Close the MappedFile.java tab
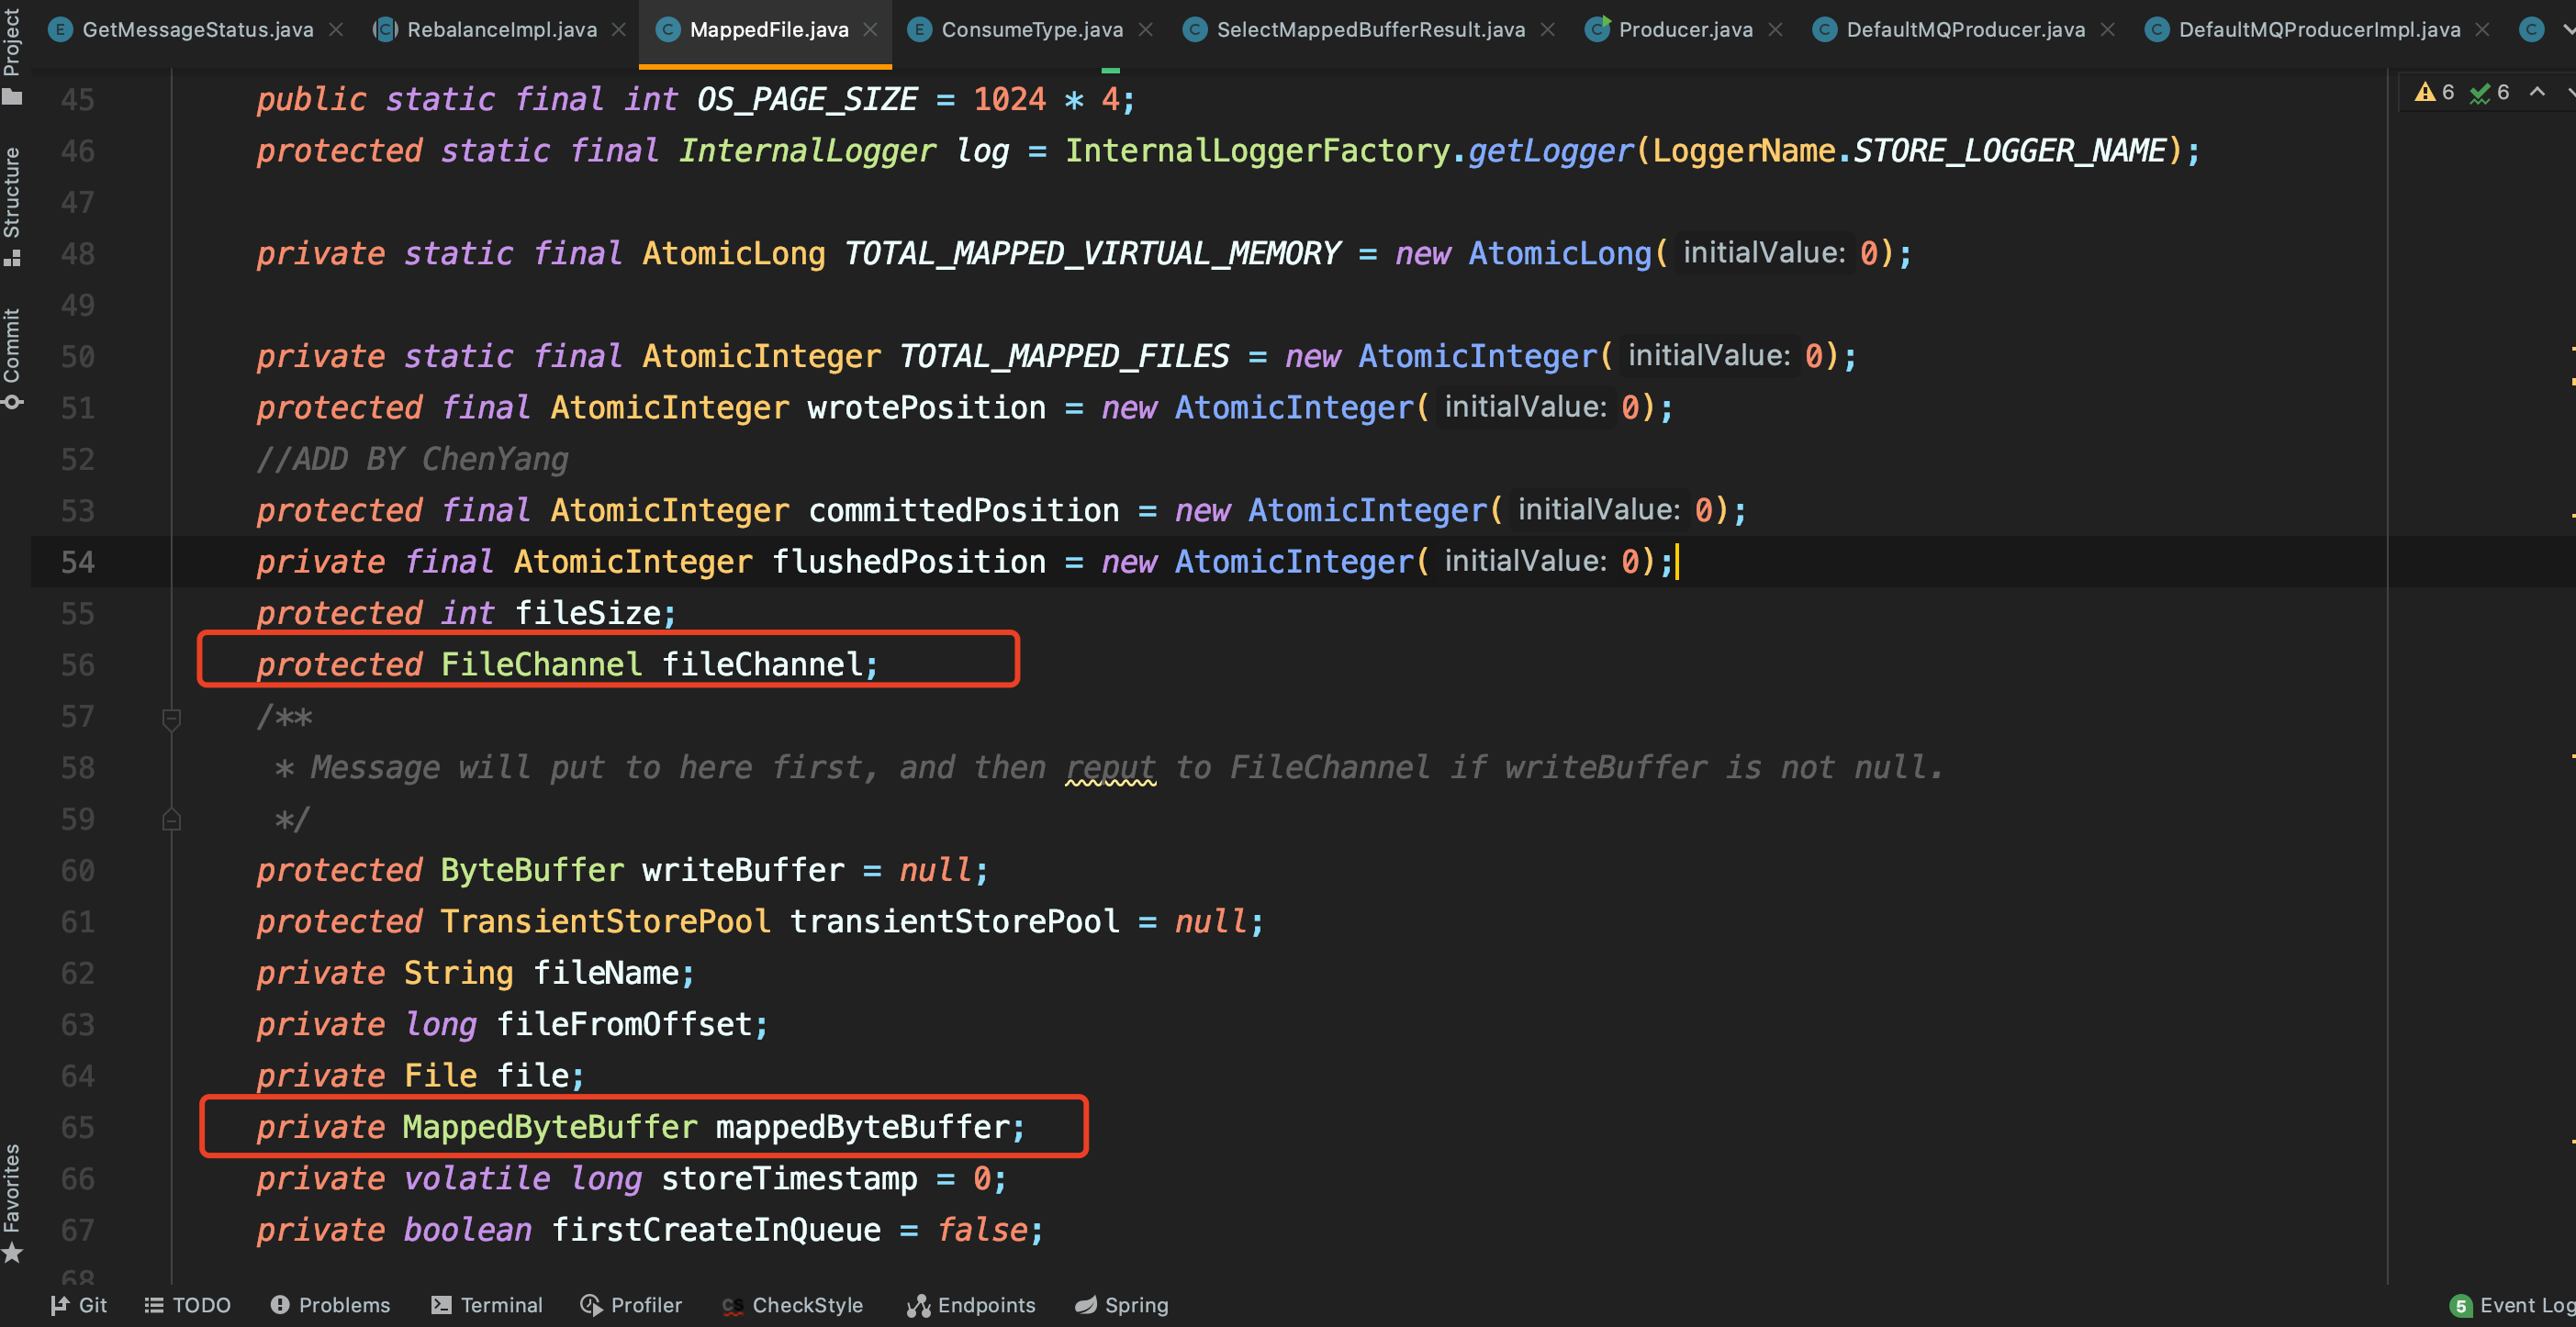The image size is (2576, 1327). [871, 30]
